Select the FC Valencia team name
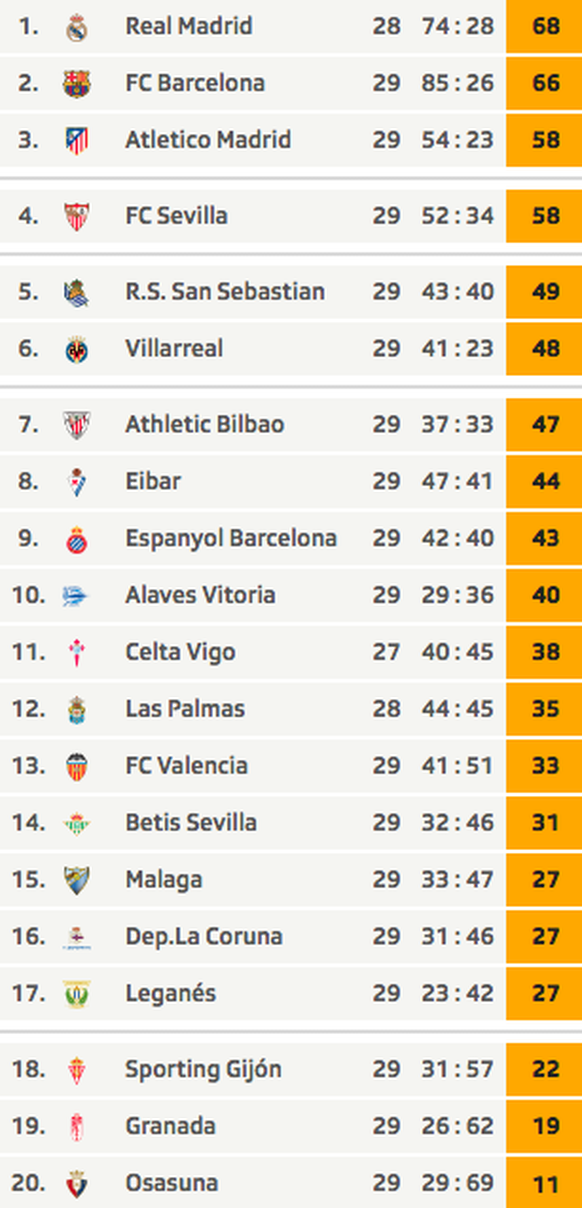Image resolution: width=582 pixels, height=1208 pixels. [186, 766]
